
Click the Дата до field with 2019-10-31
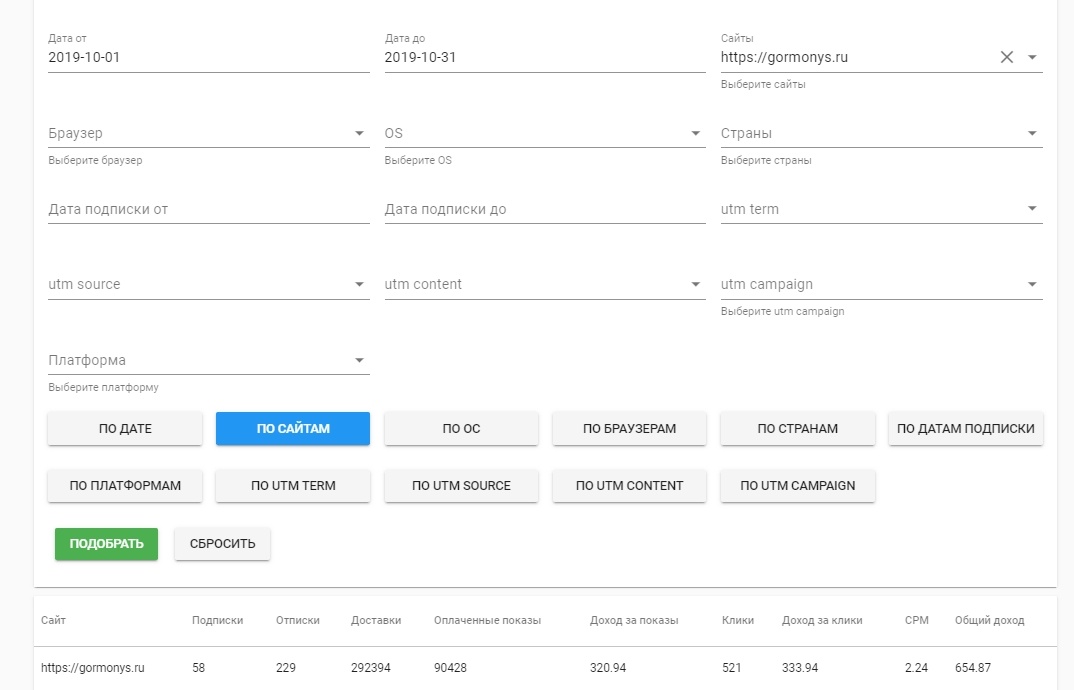[545, 58]
